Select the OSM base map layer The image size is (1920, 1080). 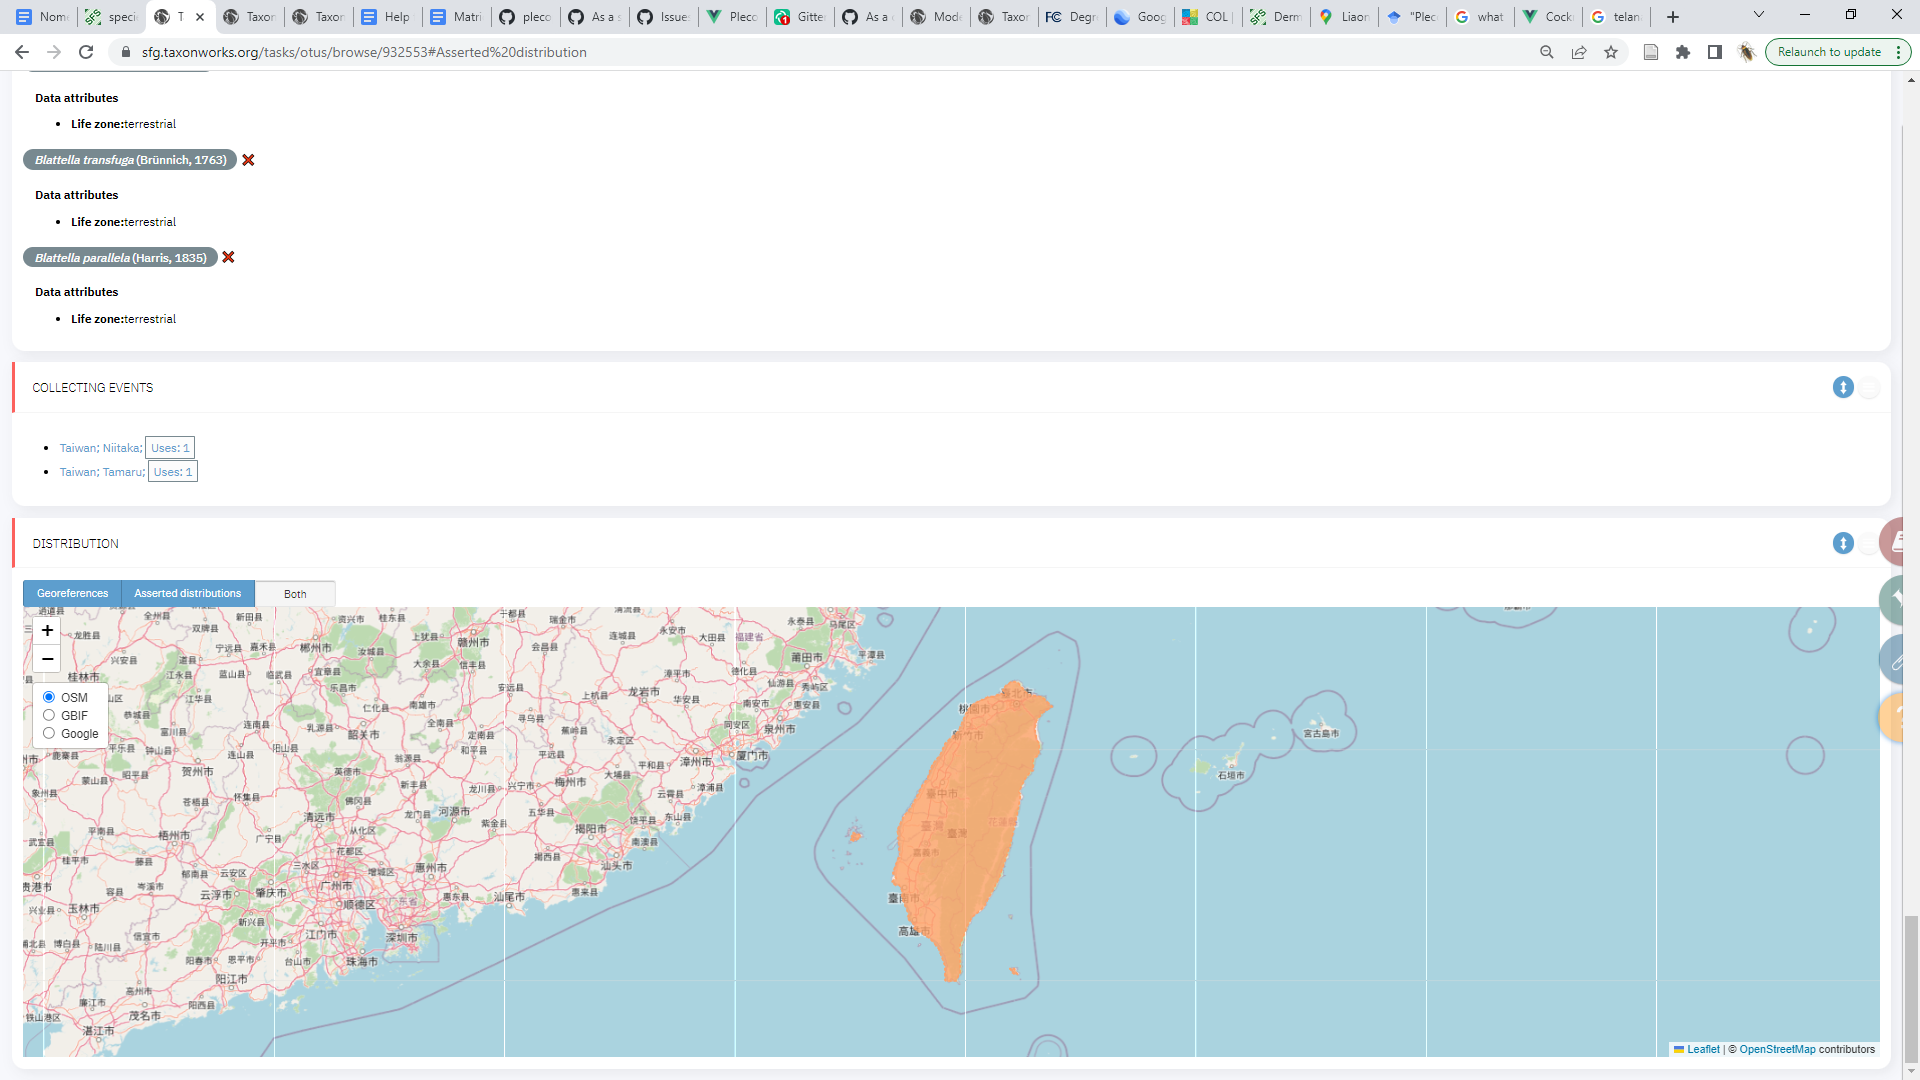48,697
